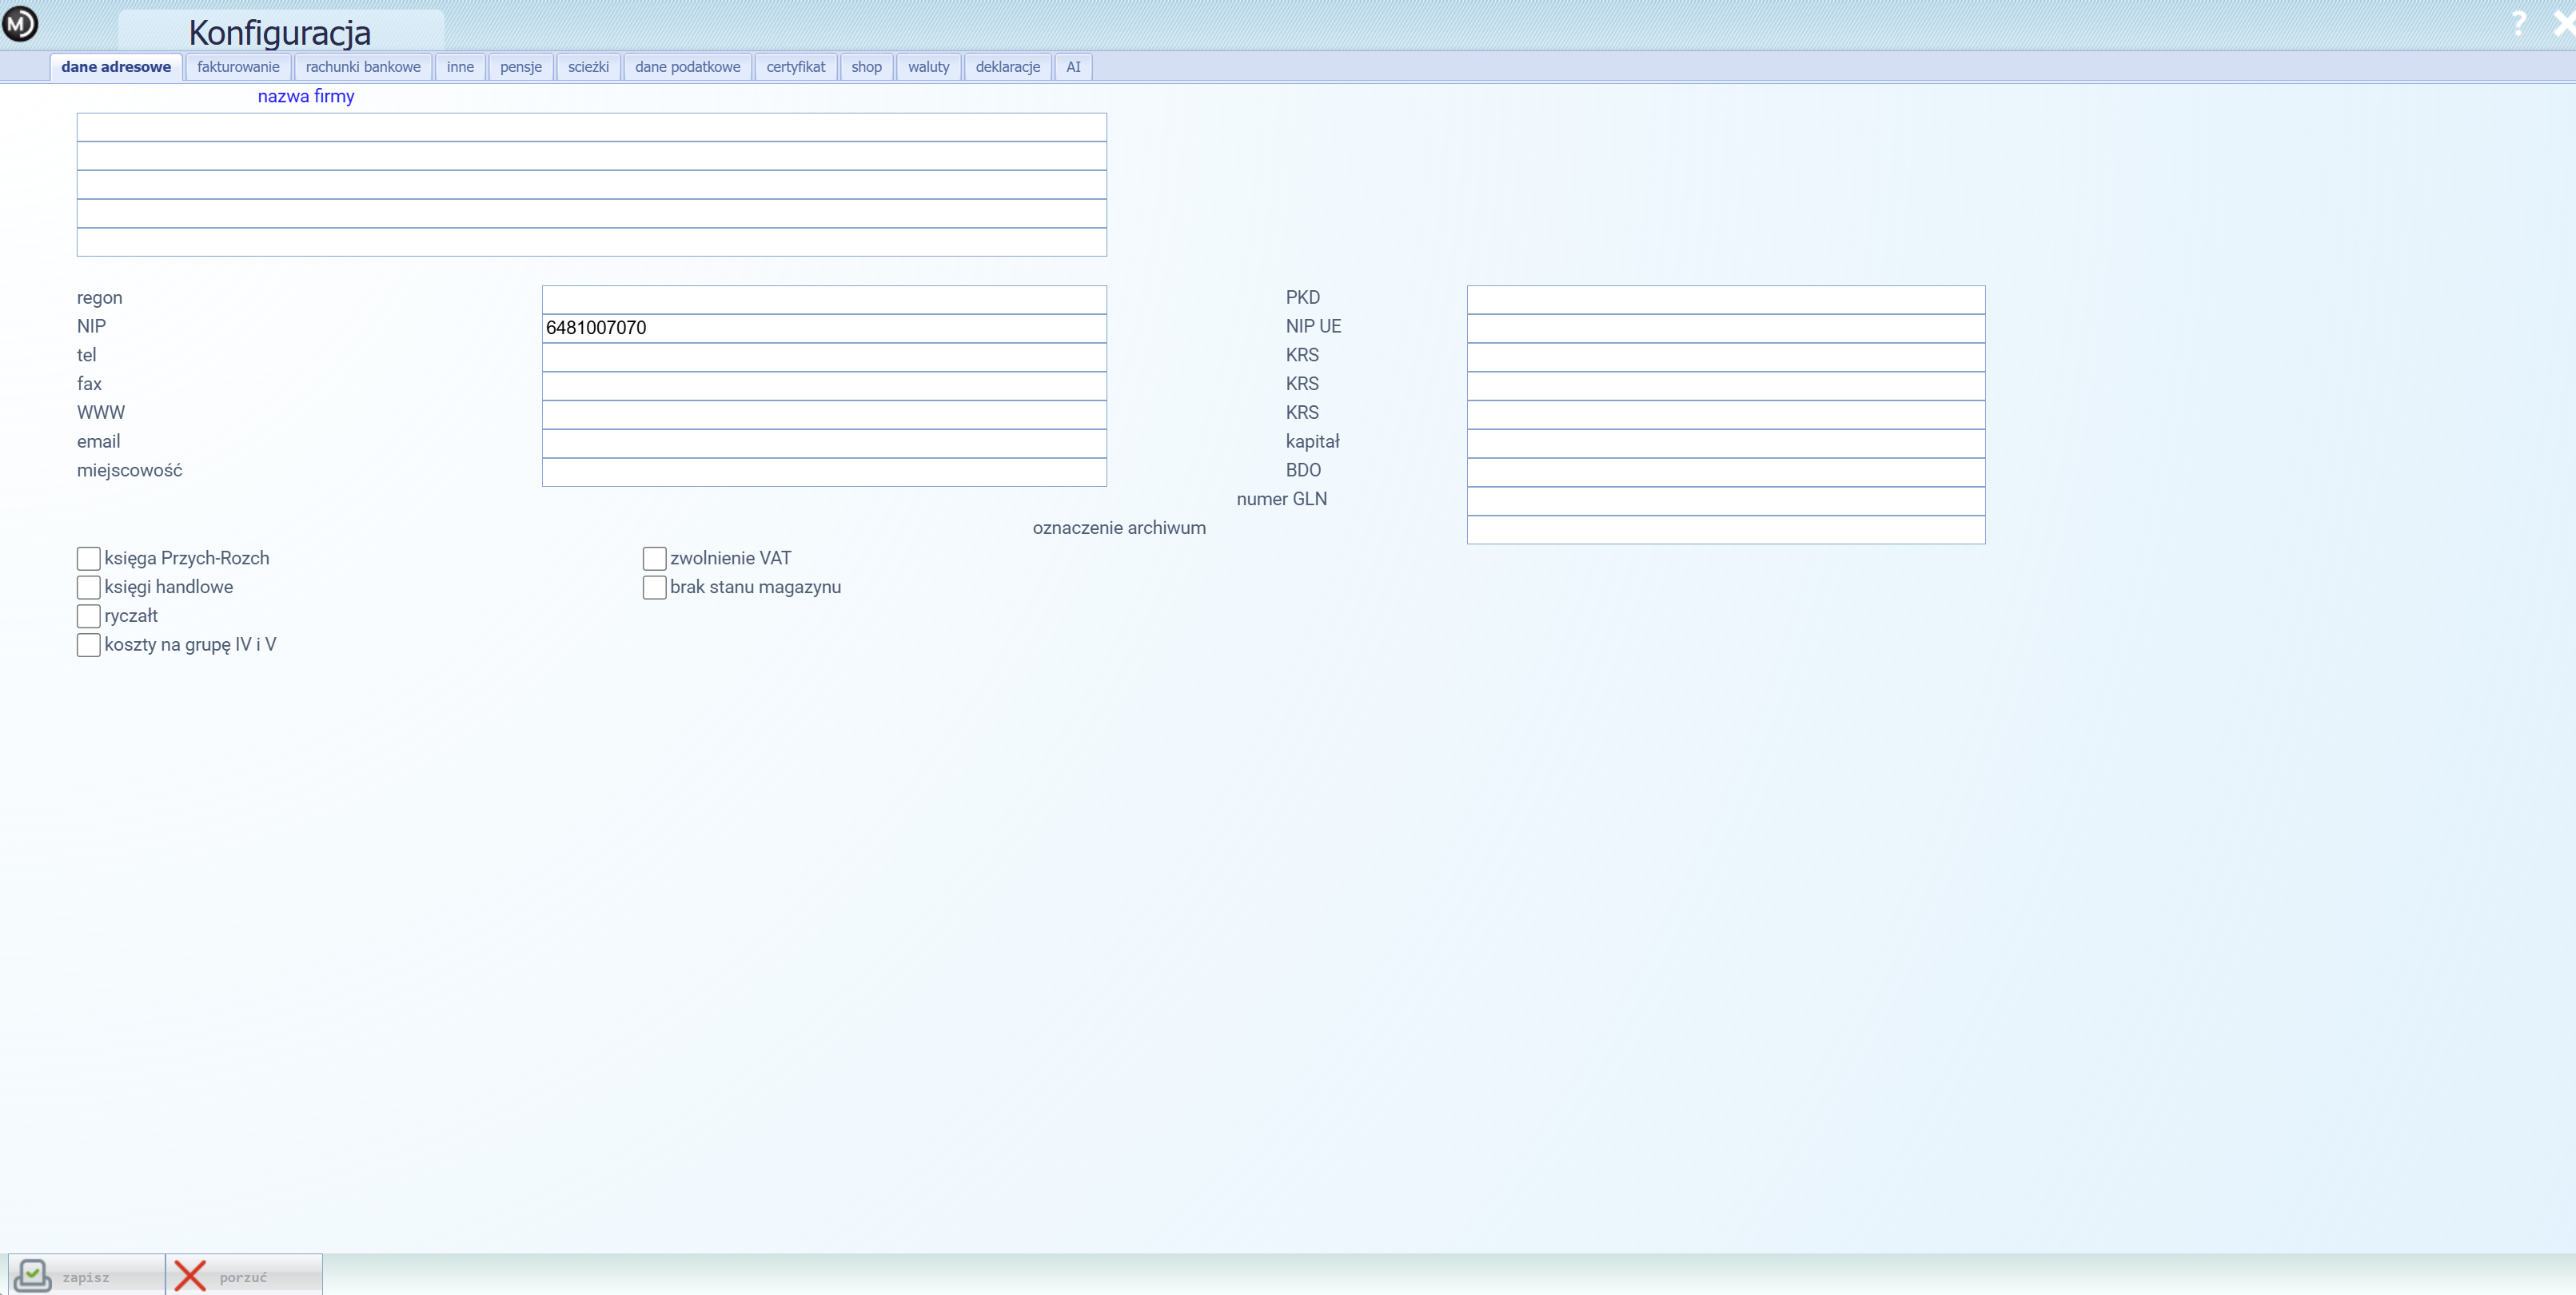Click the email input field

(x=824, y=443)
